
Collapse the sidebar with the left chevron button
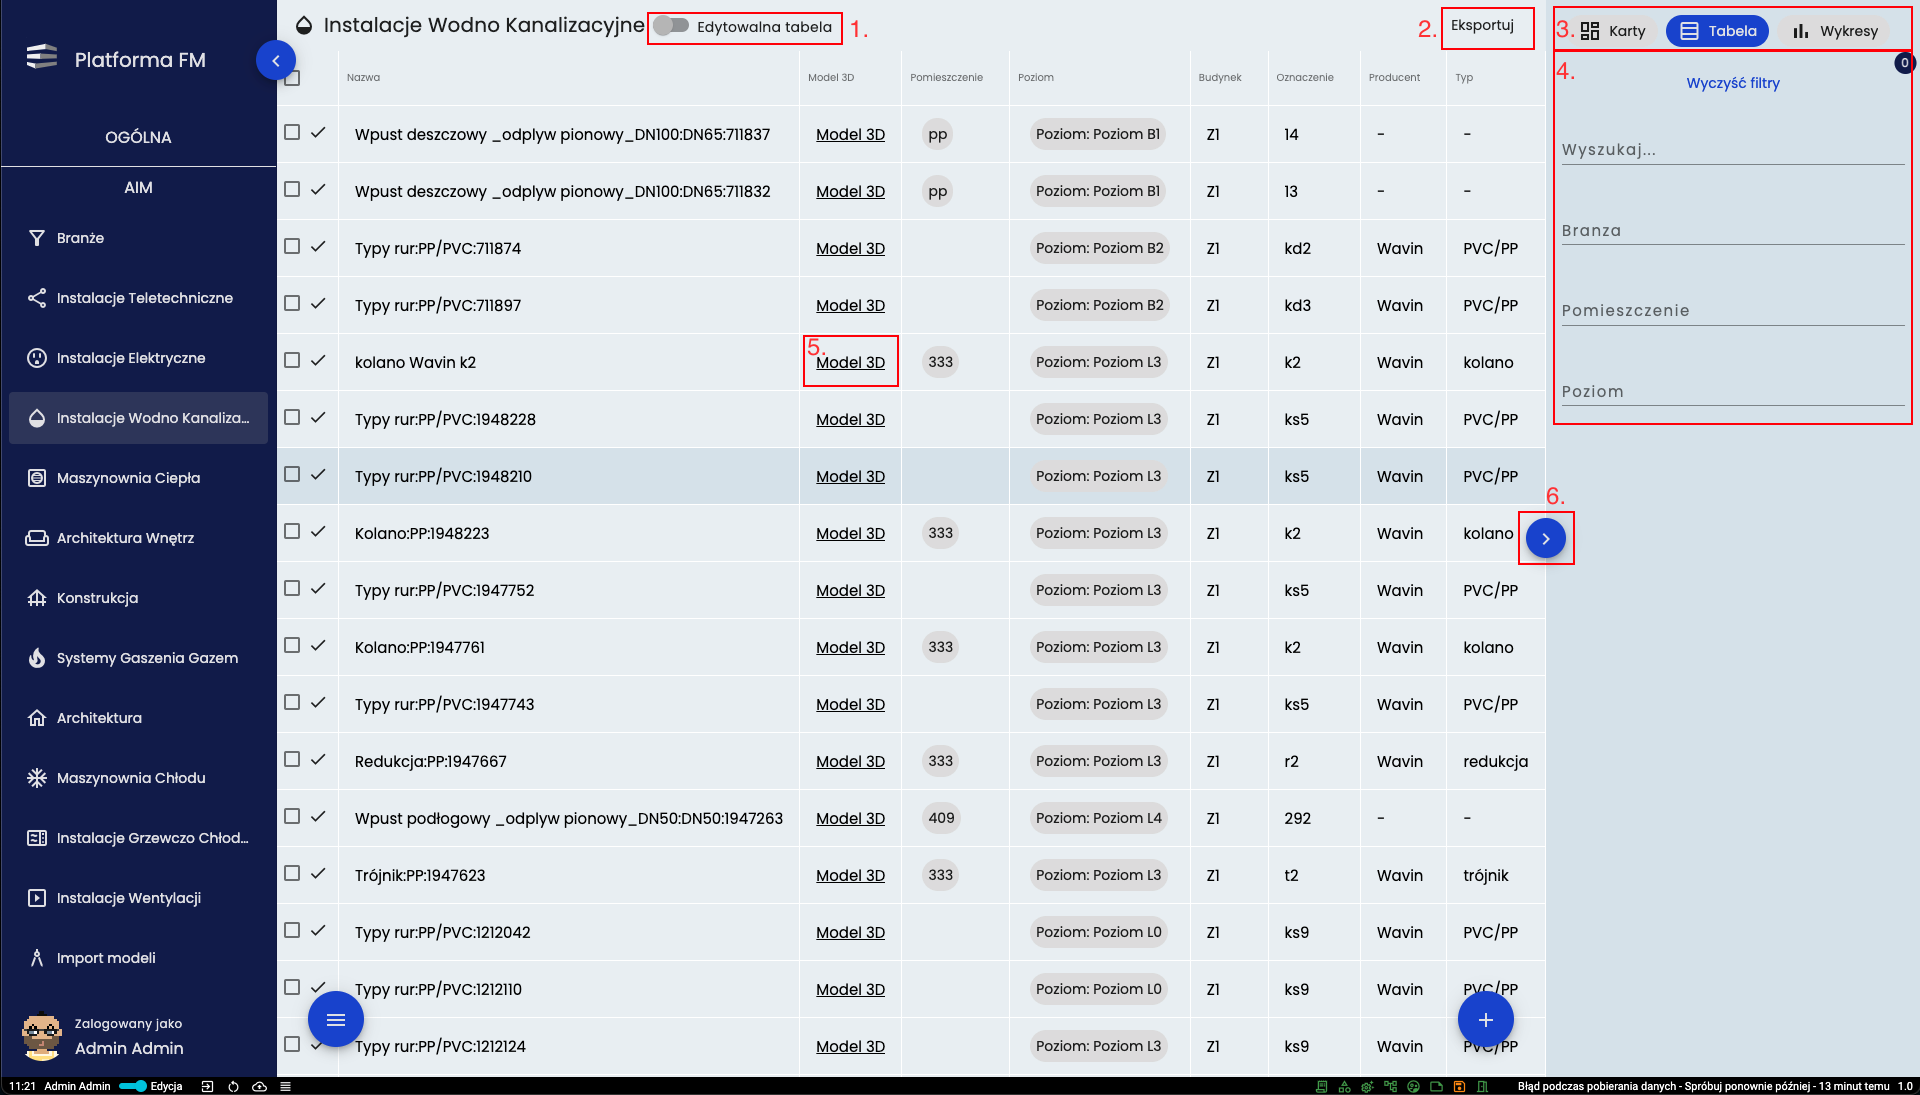(x=276, y=60)
